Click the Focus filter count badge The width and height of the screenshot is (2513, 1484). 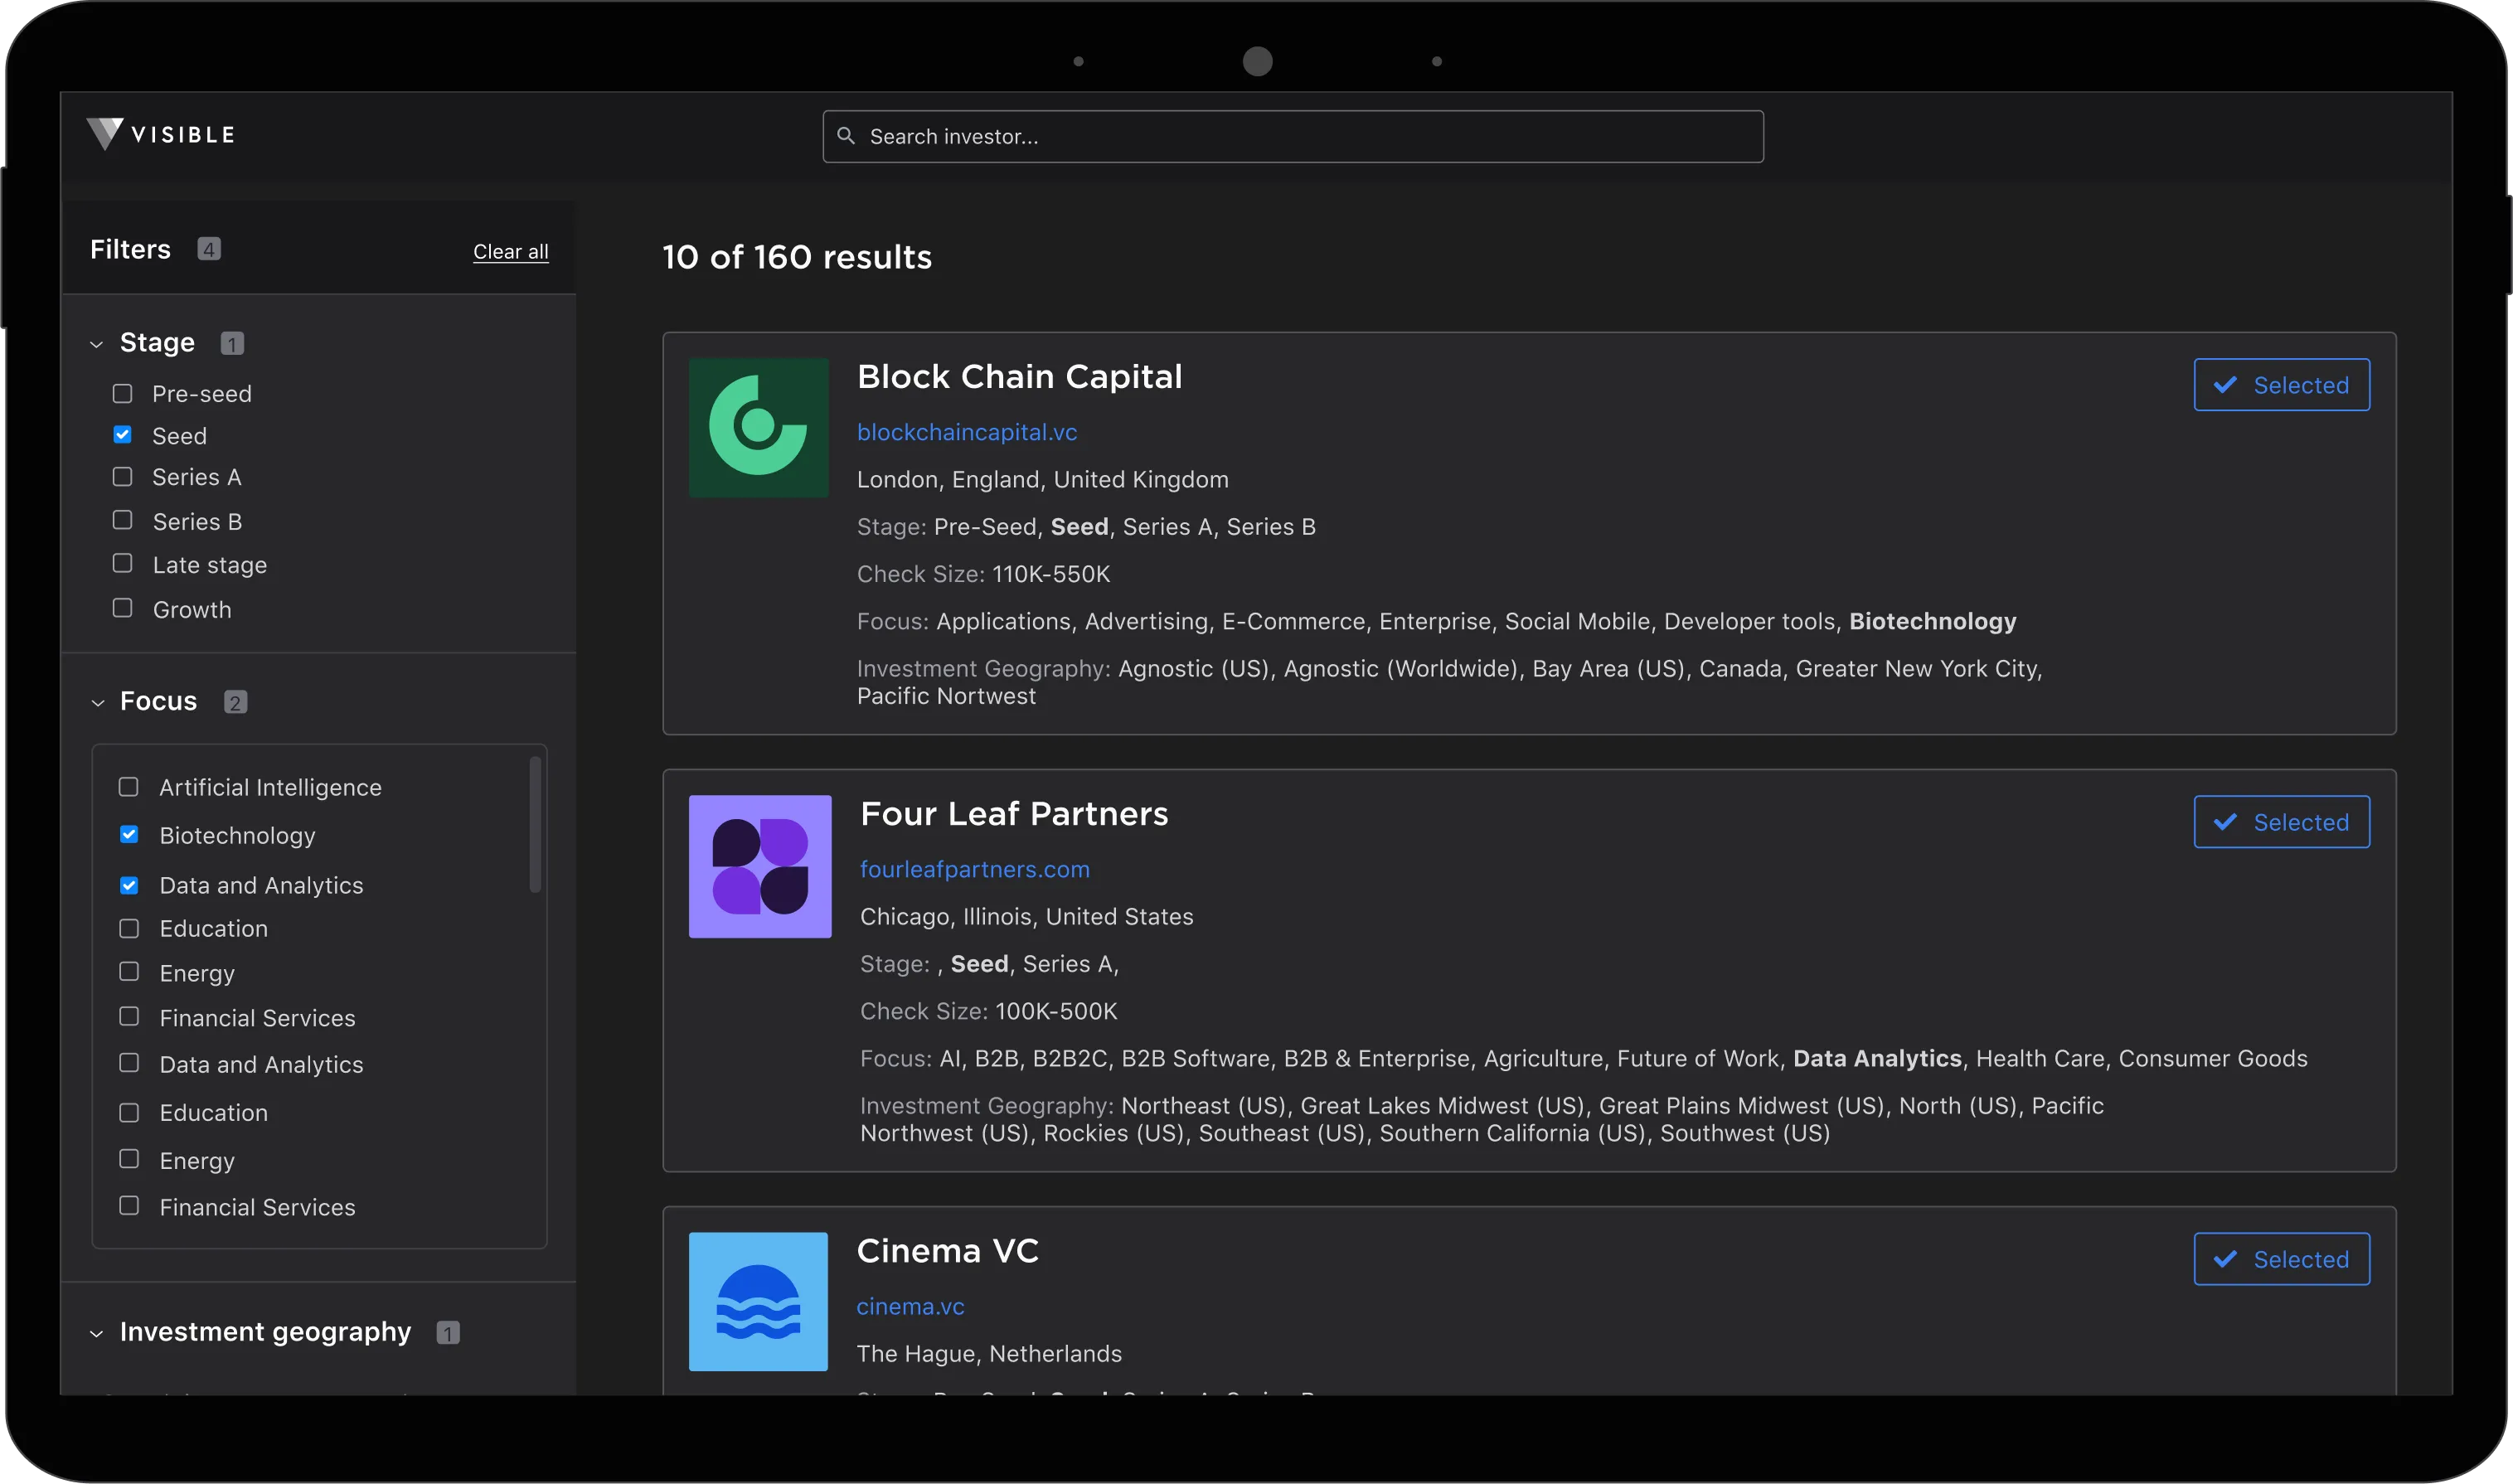[x=235, y=703]
